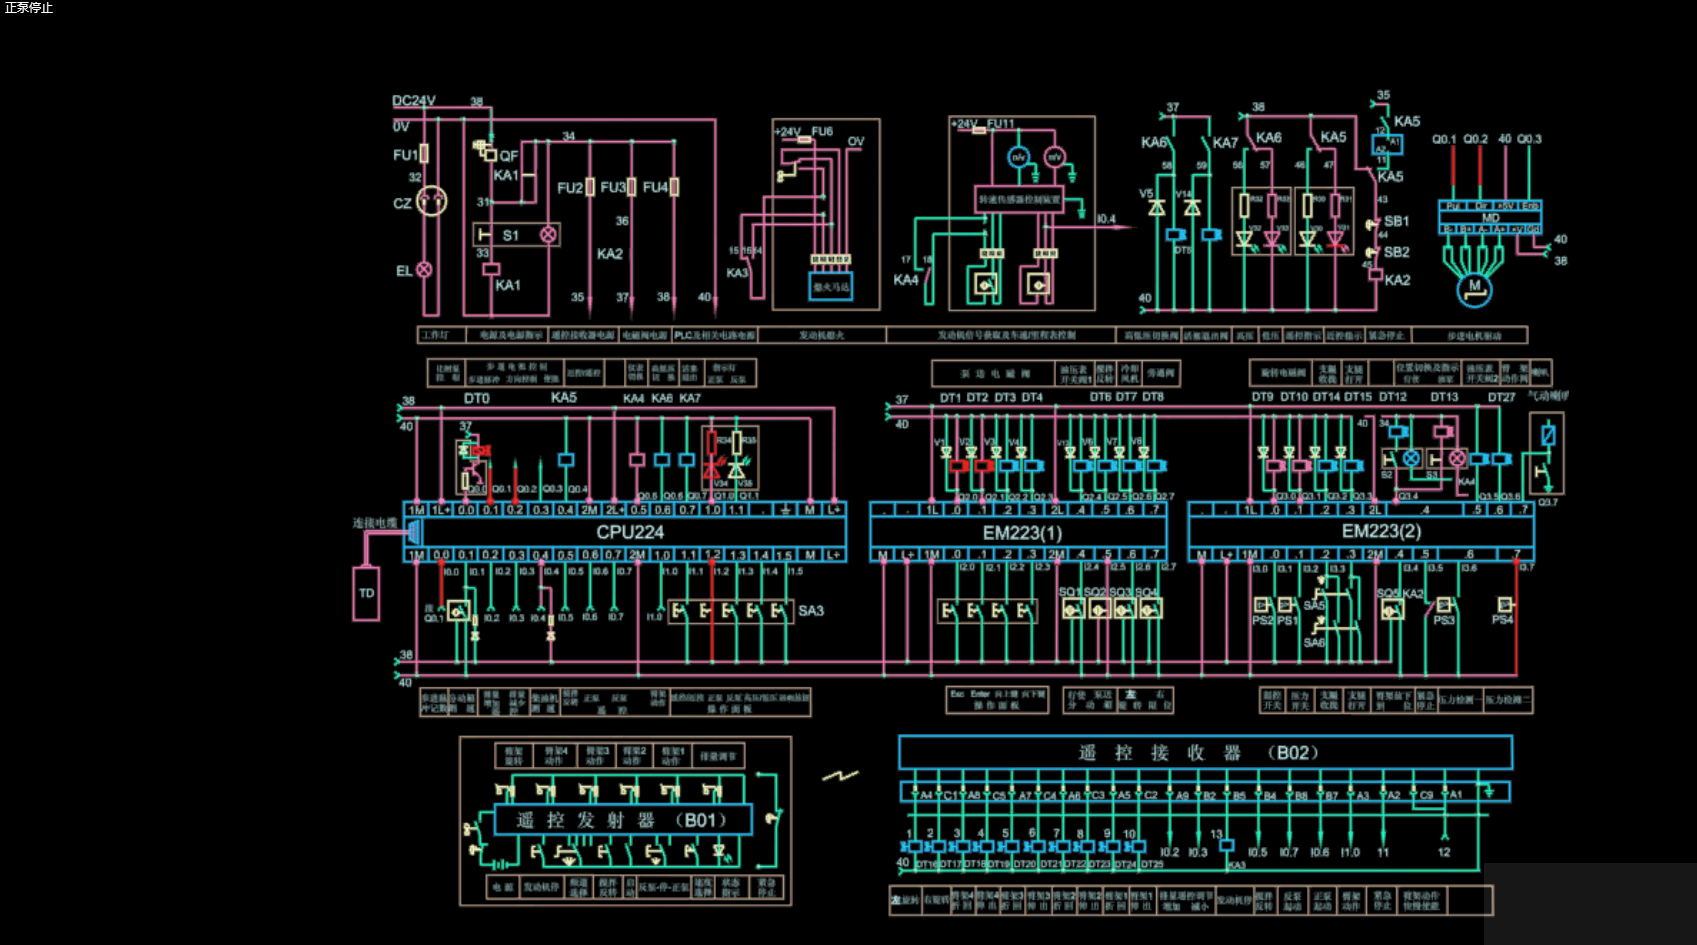Click the 0V label at top left
Viewport: 1697px width, 945px height.
coord(400,126)
